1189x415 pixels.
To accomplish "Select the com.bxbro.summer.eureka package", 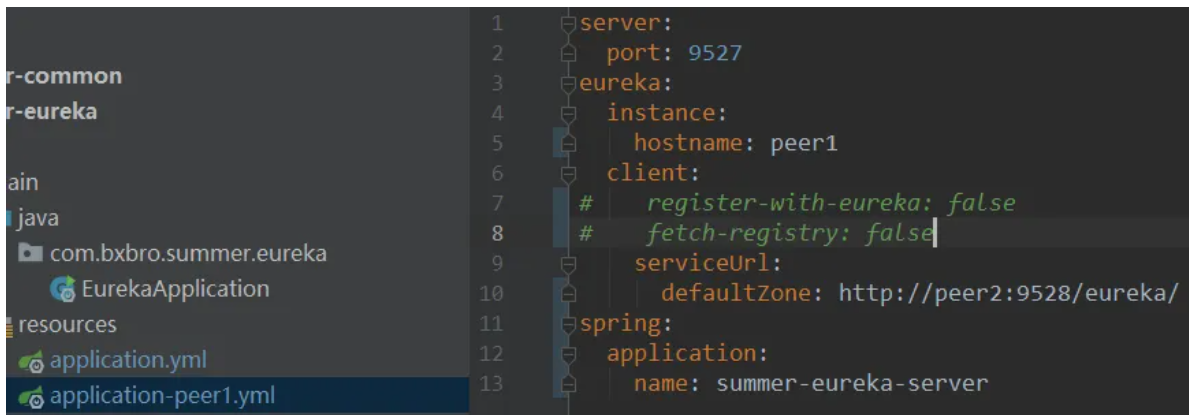I will (x=188, y=253).
